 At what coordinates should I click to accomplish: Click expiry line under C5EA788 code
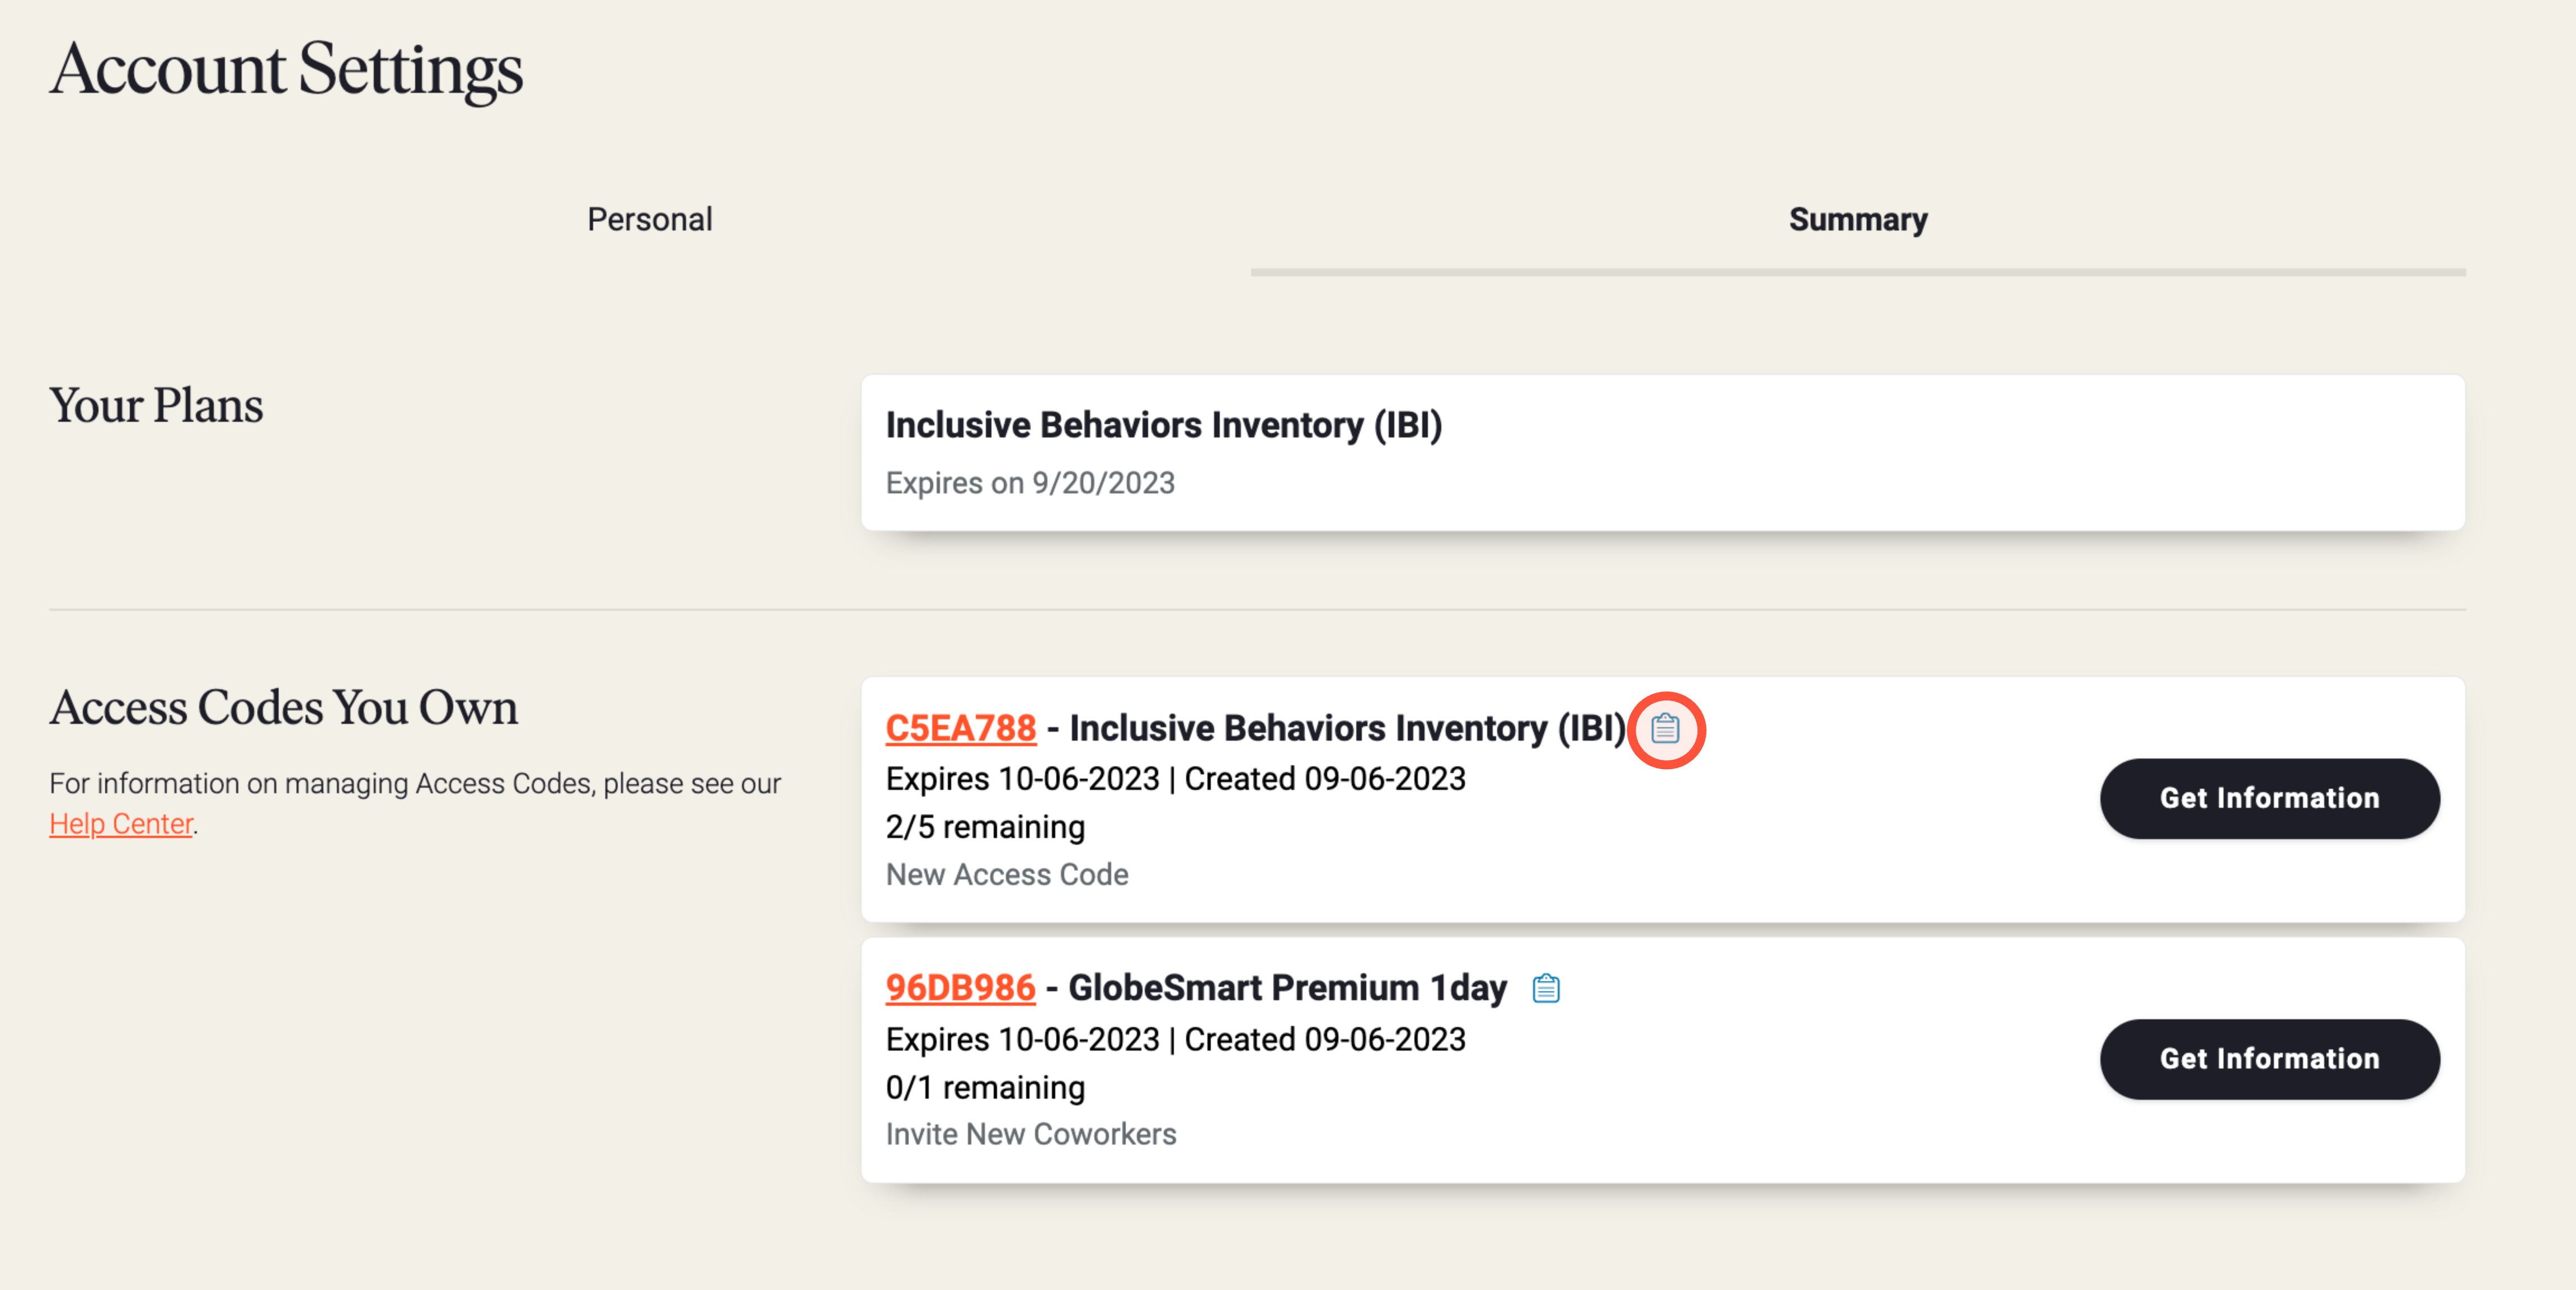(1176, 779)
